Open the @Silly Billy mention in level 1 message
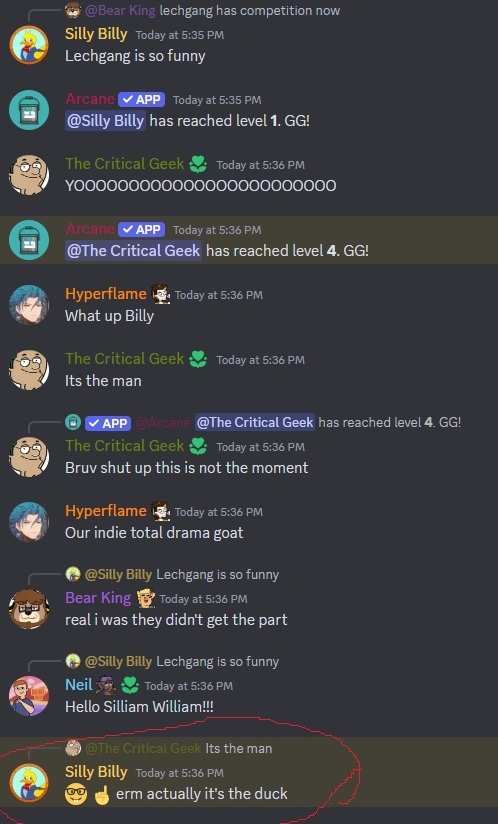Viewport: 498px width, 824px height. coord(105,121)
